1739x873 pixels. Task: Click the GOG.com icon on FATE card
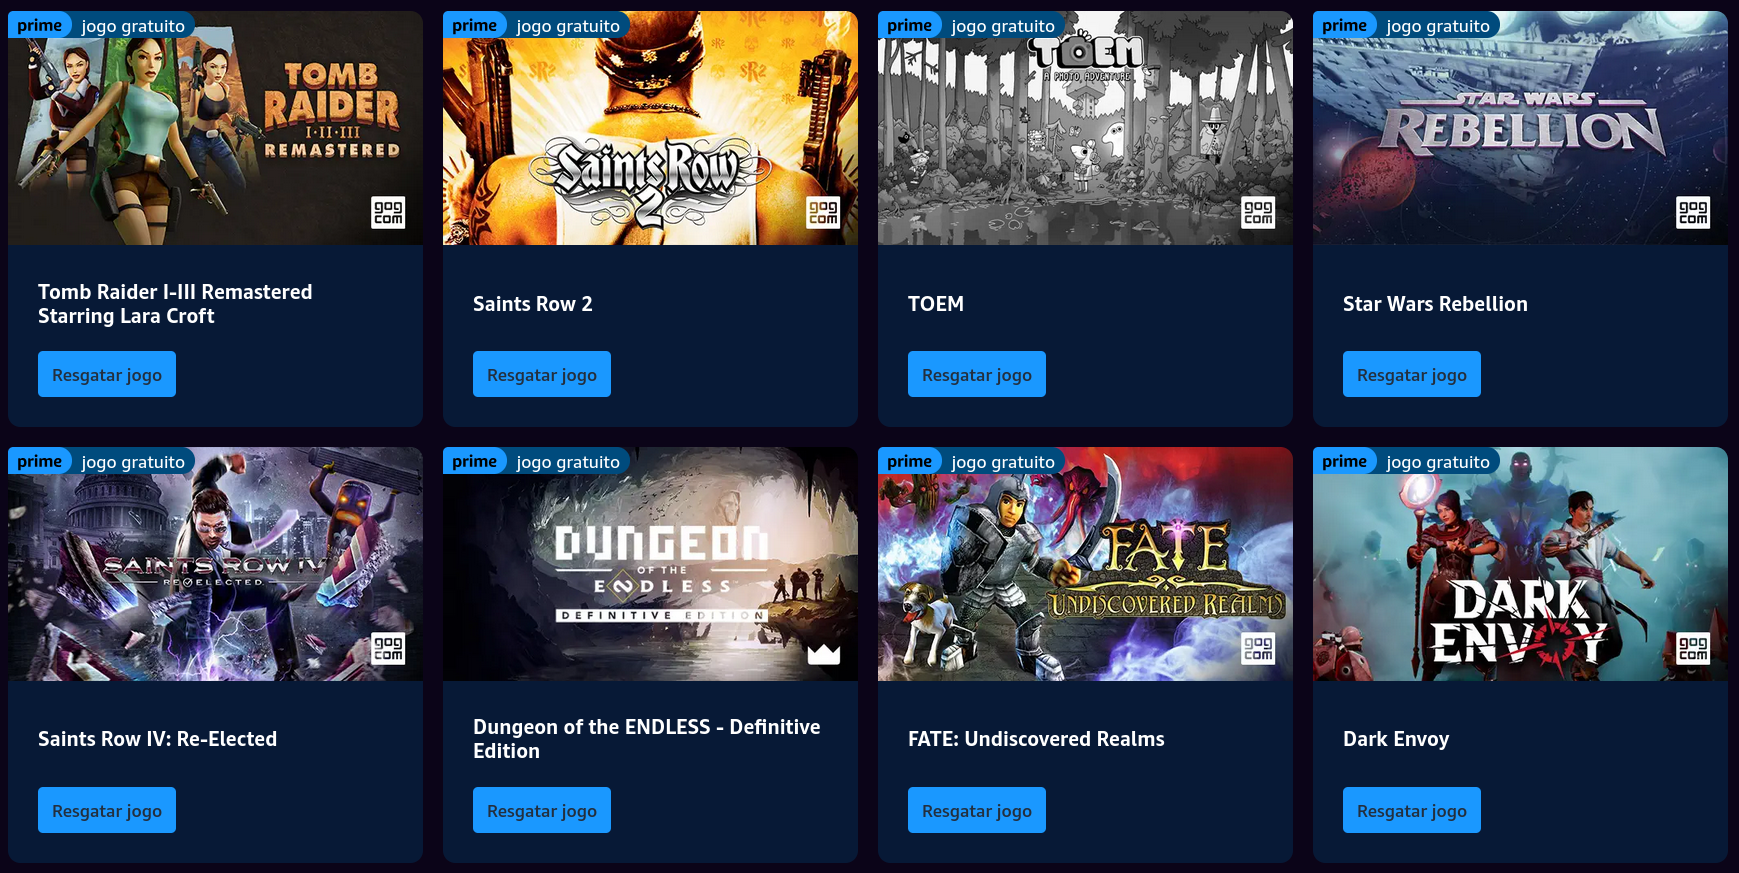click(x=1258, y=648)
